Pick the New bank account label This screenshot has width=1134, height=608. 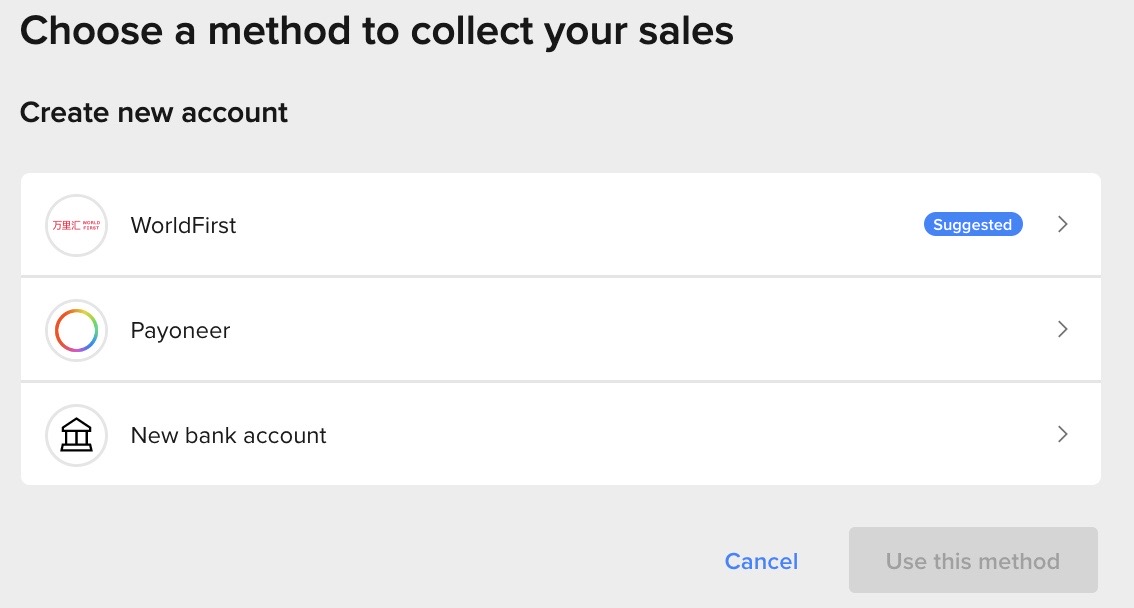229,435
